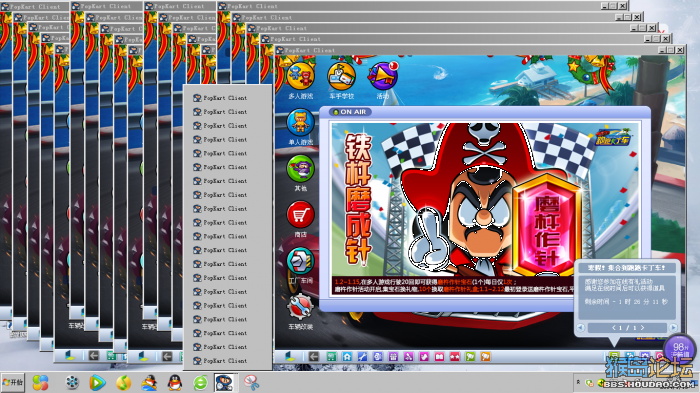Click the 寒假!集合跳跳卡丁车 notice title
Screen dimensions: 700x393
626,268
